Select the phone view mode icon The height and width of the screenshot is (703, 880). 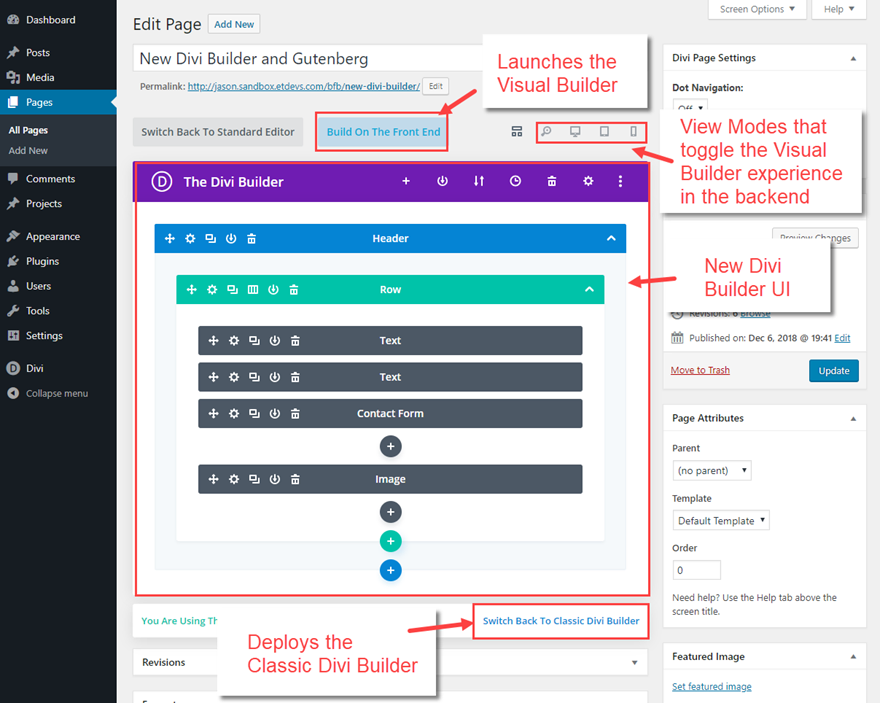[x=633, y=131]
